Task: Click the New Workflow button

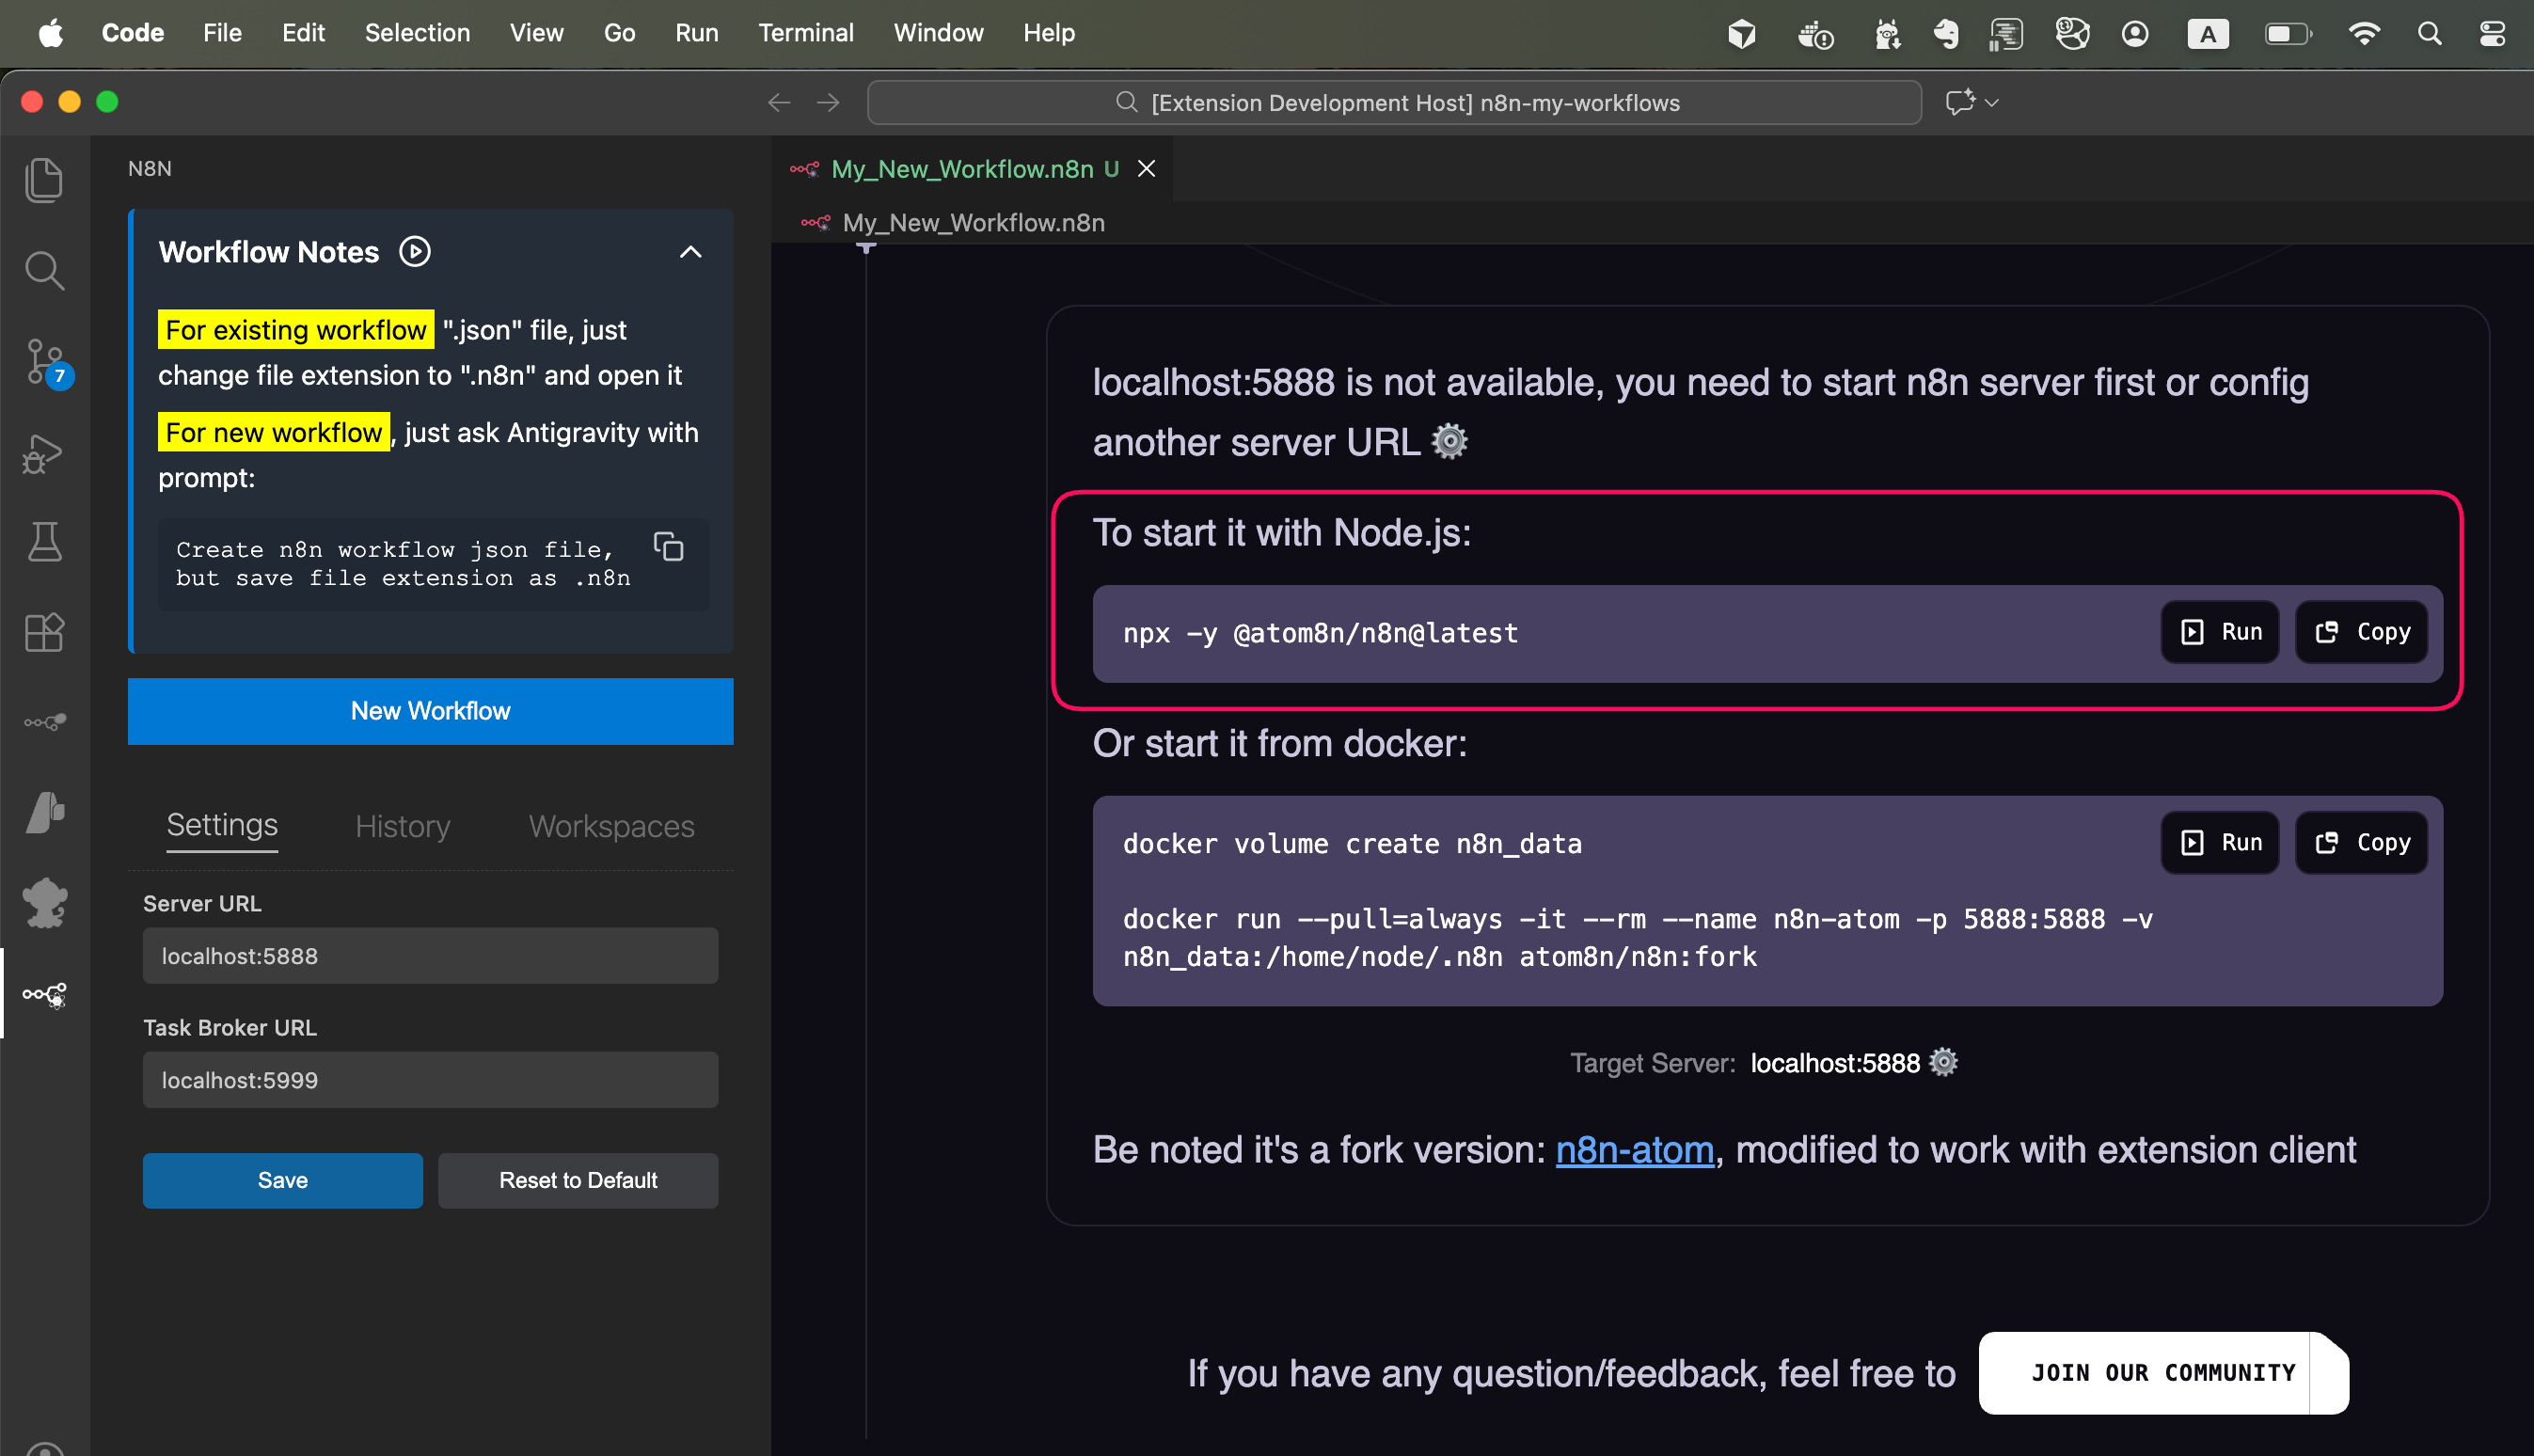Action: tap(430, 711)
